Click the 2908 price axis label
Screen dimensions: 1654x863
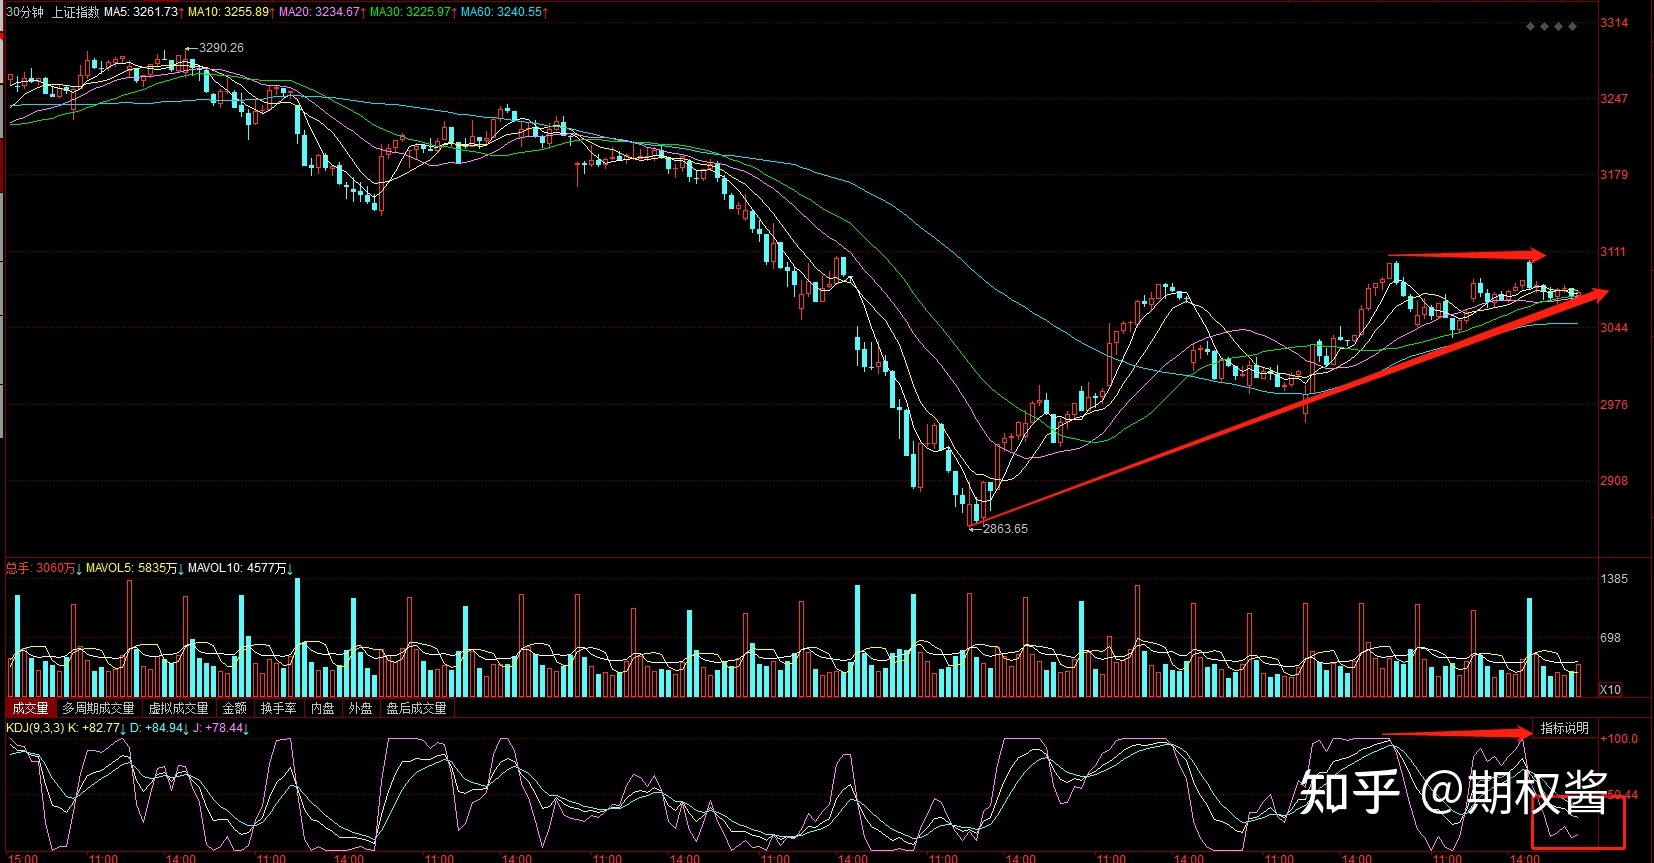(x=1614, y=481)
